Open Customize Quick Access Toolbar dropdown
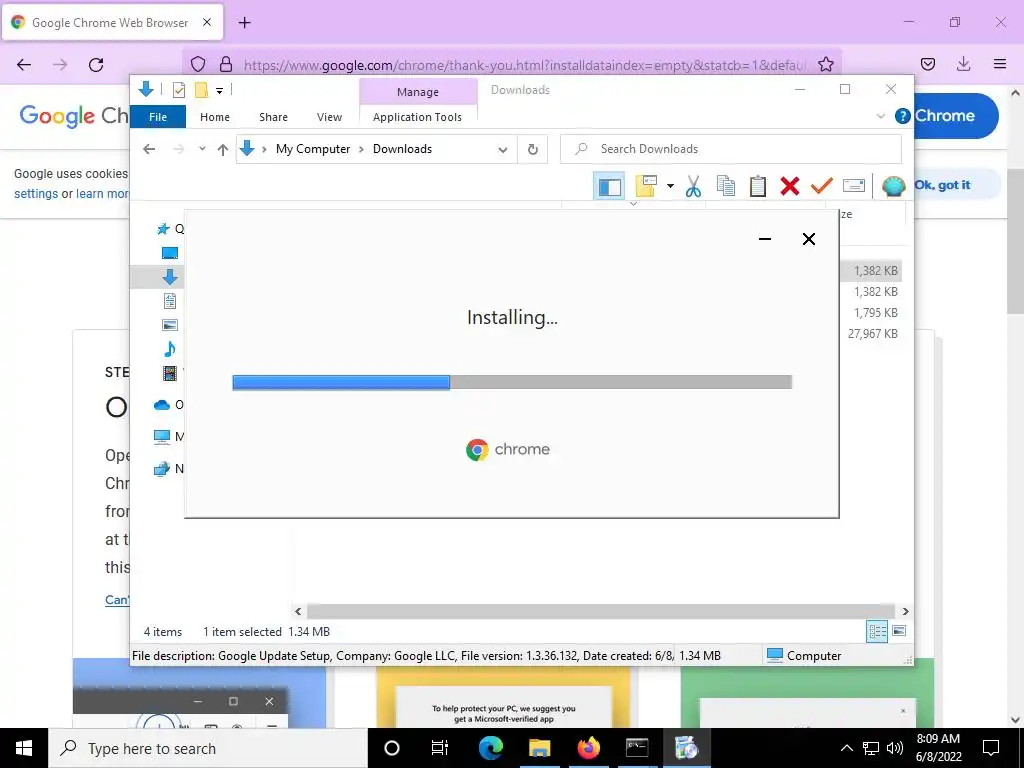The height and width of the screenshot is (768, 1024). point(219,91)
